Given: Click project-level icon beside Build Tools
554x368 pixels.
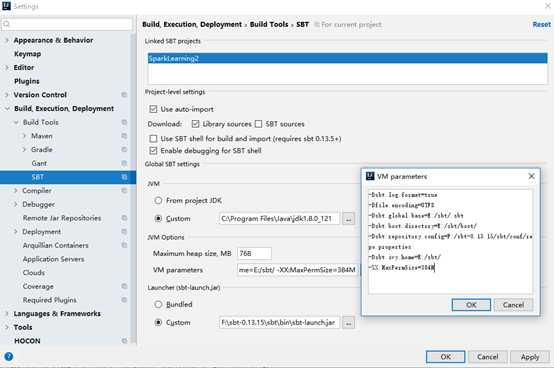Looking at the screenshot, I should [124, 122].
